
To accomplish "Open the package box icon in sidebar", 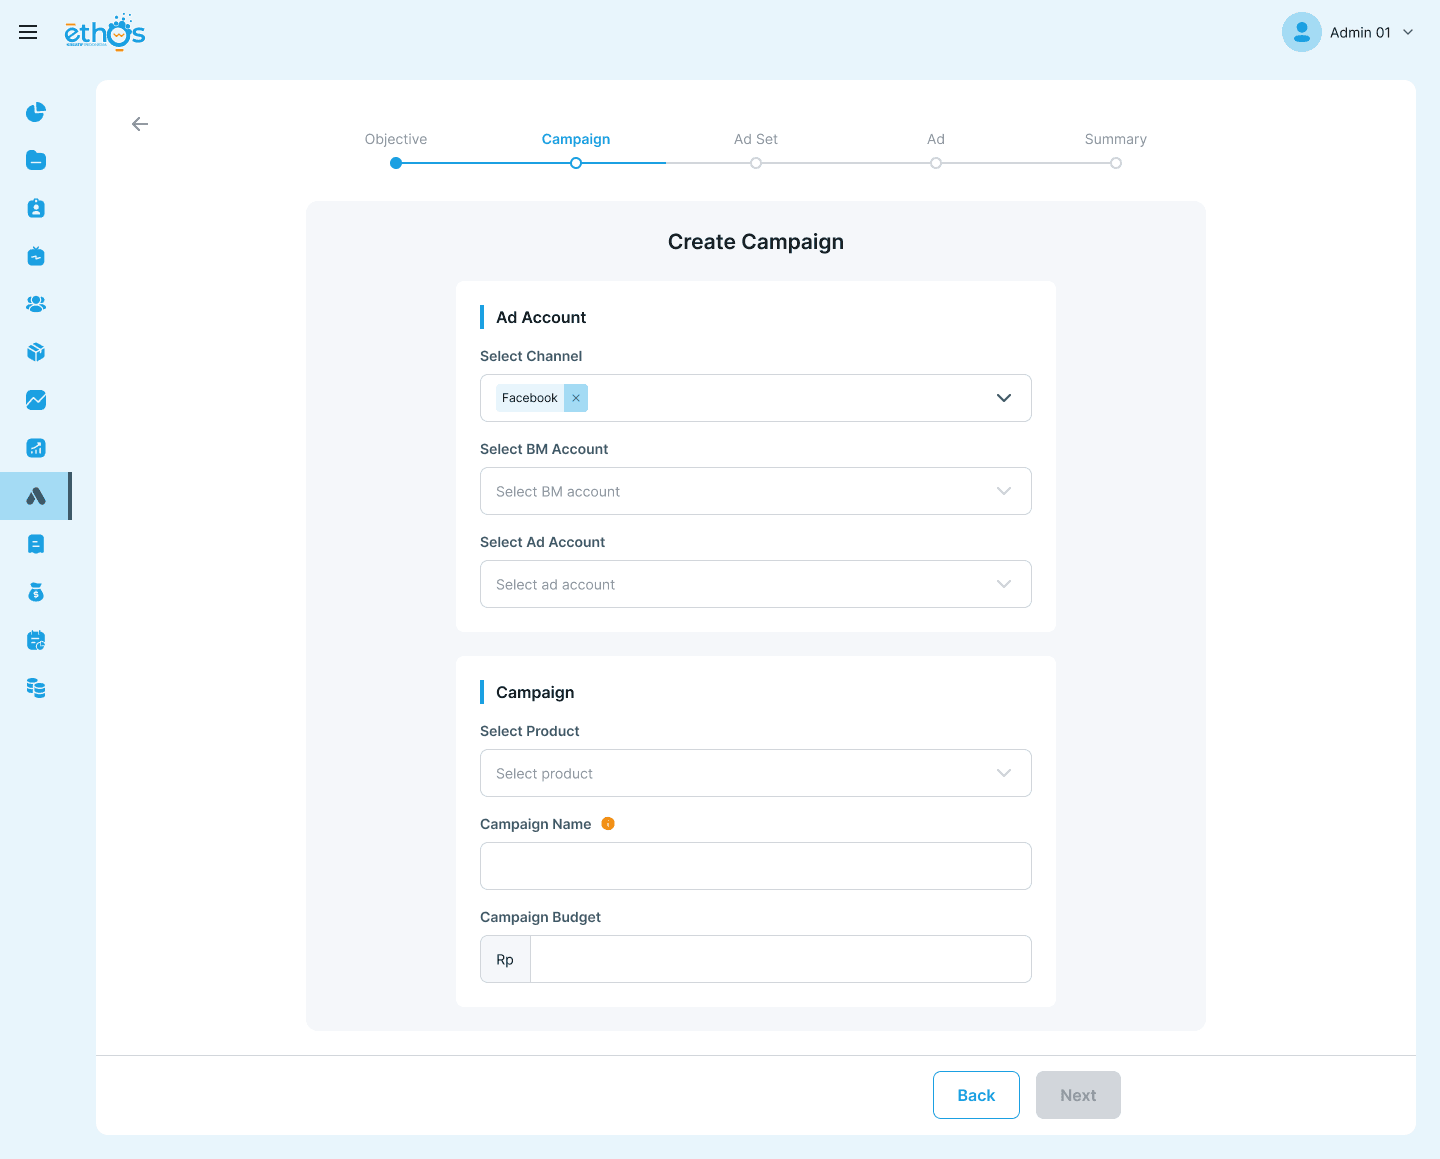I will point(36,352).
